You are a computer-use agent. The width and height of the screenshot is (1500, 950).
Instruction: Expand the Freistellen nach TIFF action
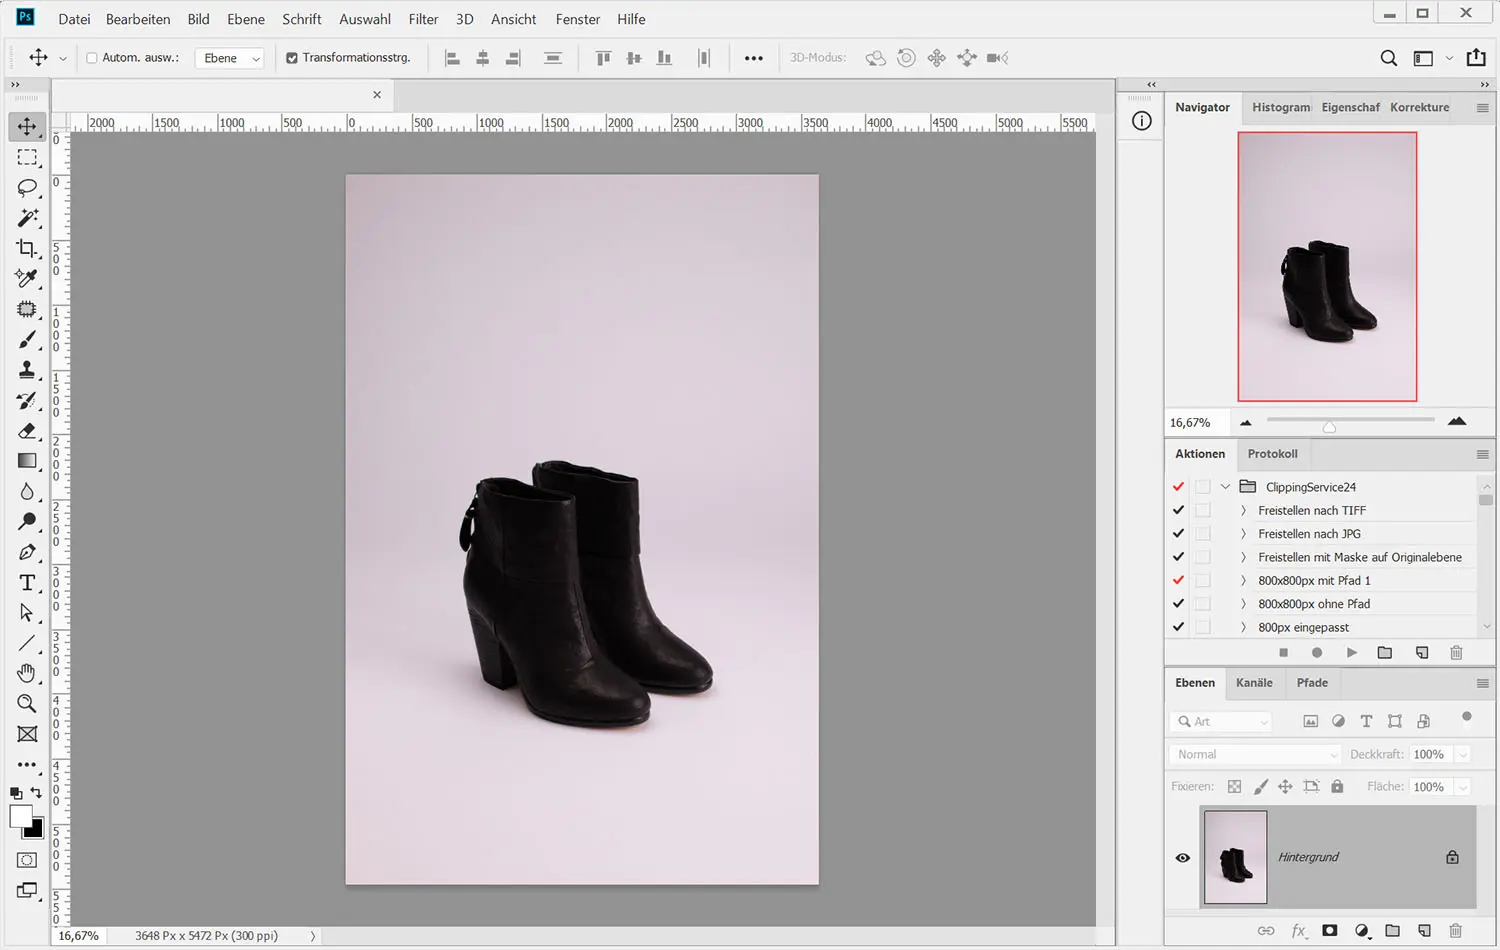[1243, 511]
